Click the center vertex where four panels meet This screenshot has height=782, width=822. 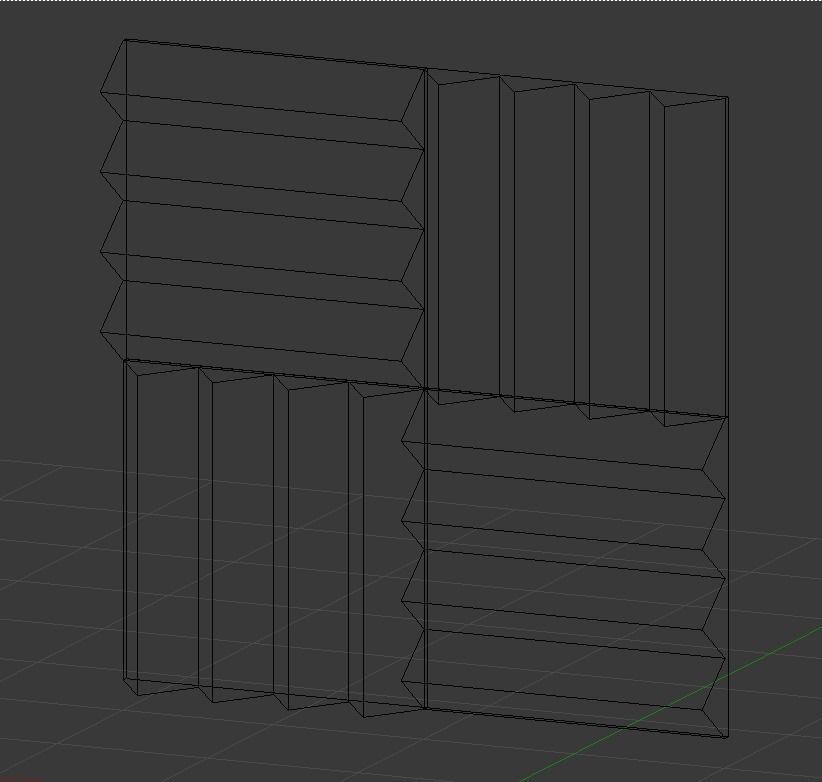[426, 389]
